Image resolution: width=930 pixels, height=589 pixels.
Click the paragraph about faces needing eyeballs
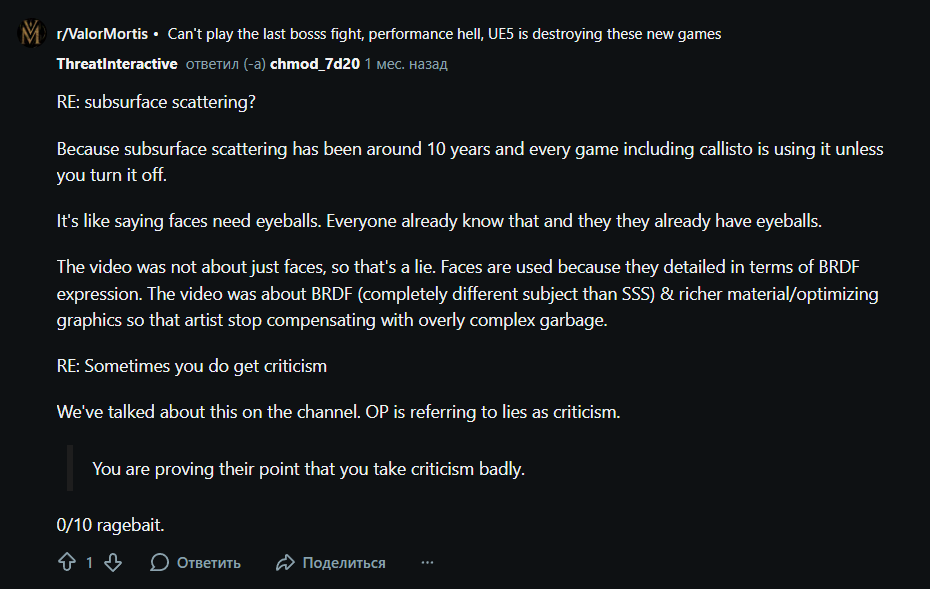pyautogui.click(x=438, y=222)
